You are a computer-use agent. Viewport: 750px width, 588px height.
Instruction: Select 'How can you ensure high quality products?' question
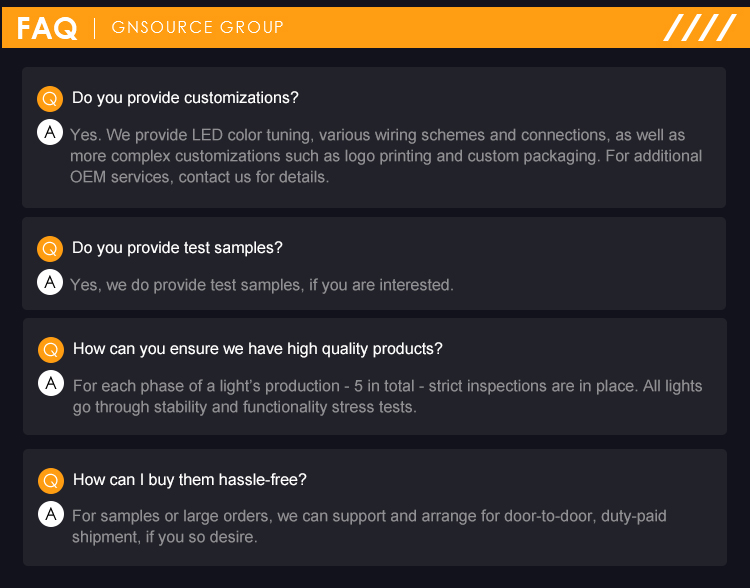(258, 349)
